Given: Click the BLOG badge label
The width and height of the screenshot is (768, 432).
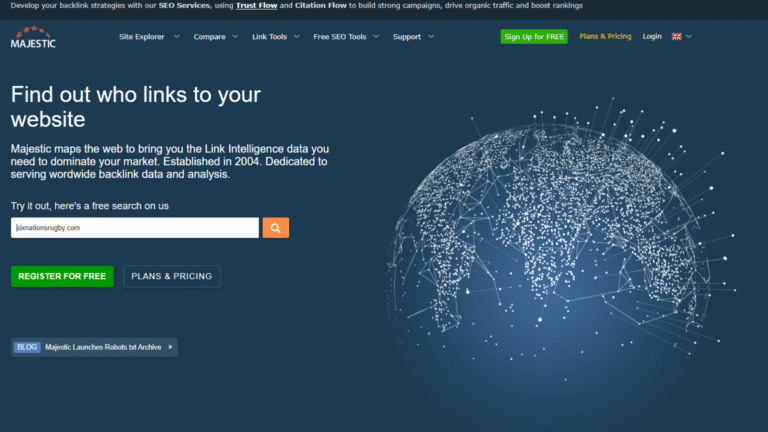Looking at the screenshot, I should tap(27, 347).
